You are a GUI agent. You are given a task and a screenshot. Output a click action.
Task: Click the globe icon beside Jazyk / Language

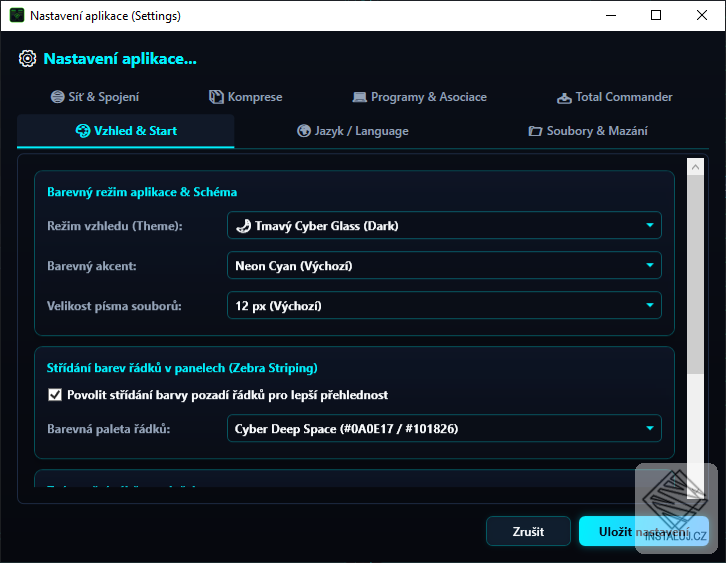click(x=304, y=131)
